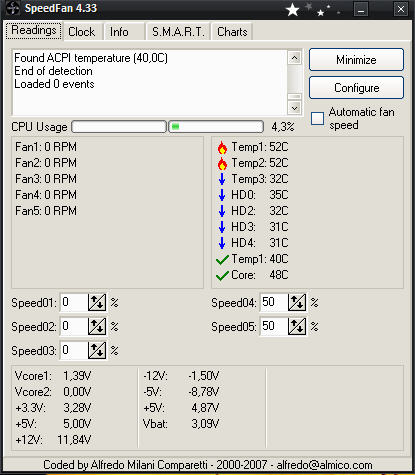415x475 pixels.
Task: Click the green checkmark beside Temp1: 40C
Action: (222, 259)
